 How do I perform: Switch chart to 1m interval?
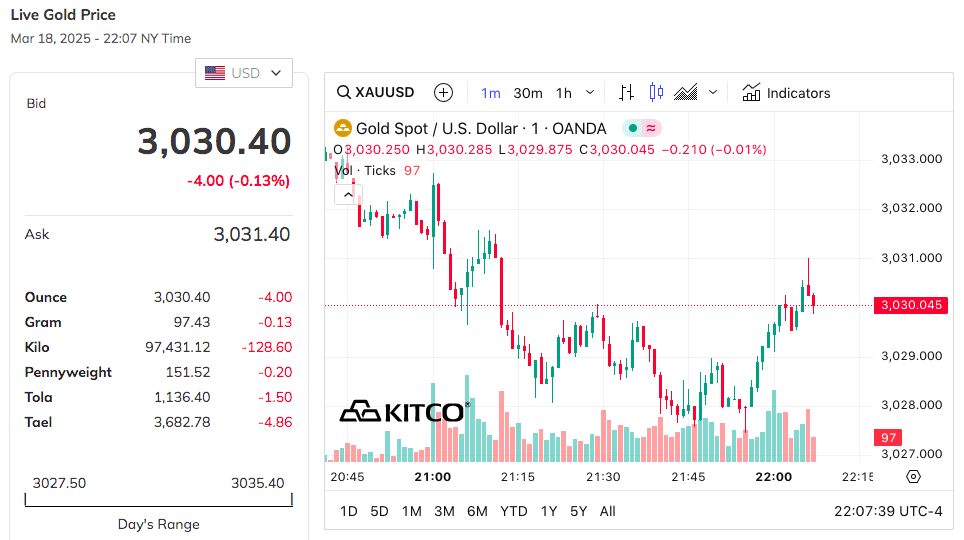pos(490,93)
